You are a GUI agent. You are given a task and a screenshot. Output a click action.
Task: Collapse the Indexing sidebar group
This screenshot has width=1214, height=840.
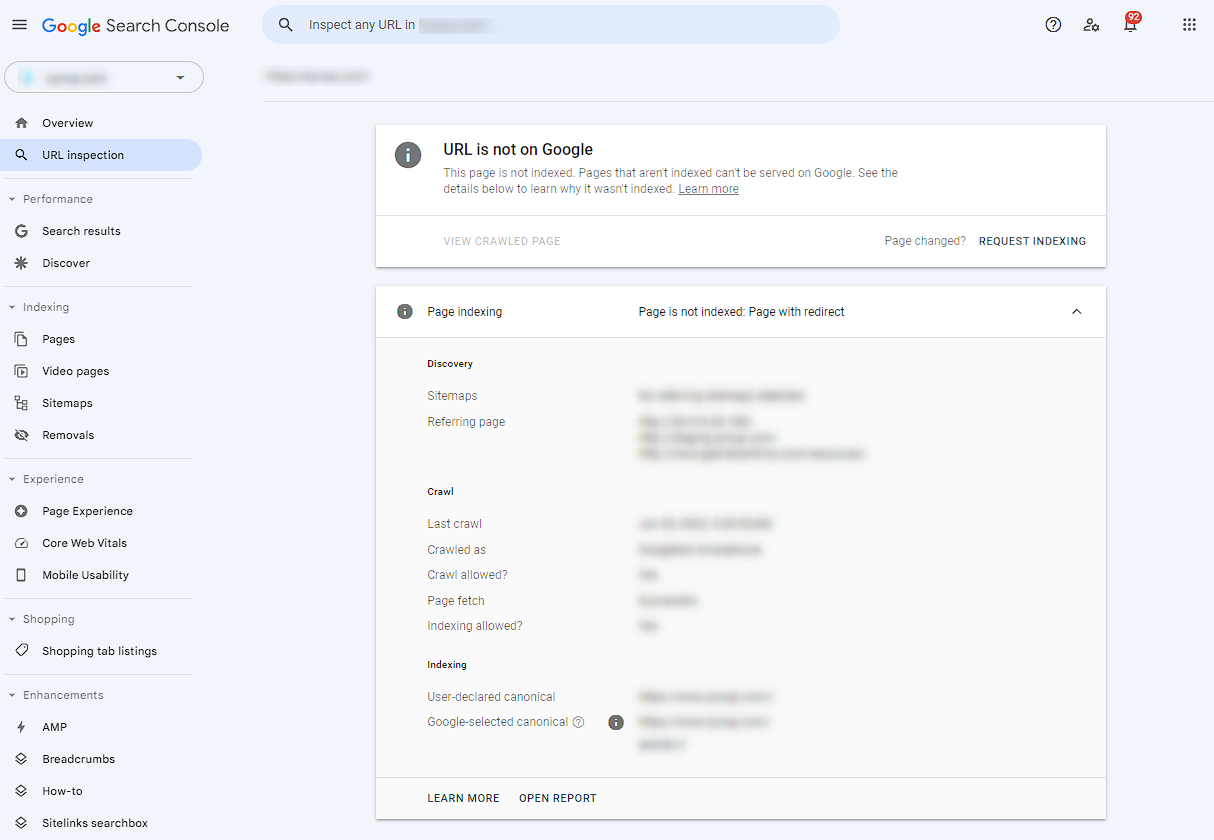click(x=12, y=307)
